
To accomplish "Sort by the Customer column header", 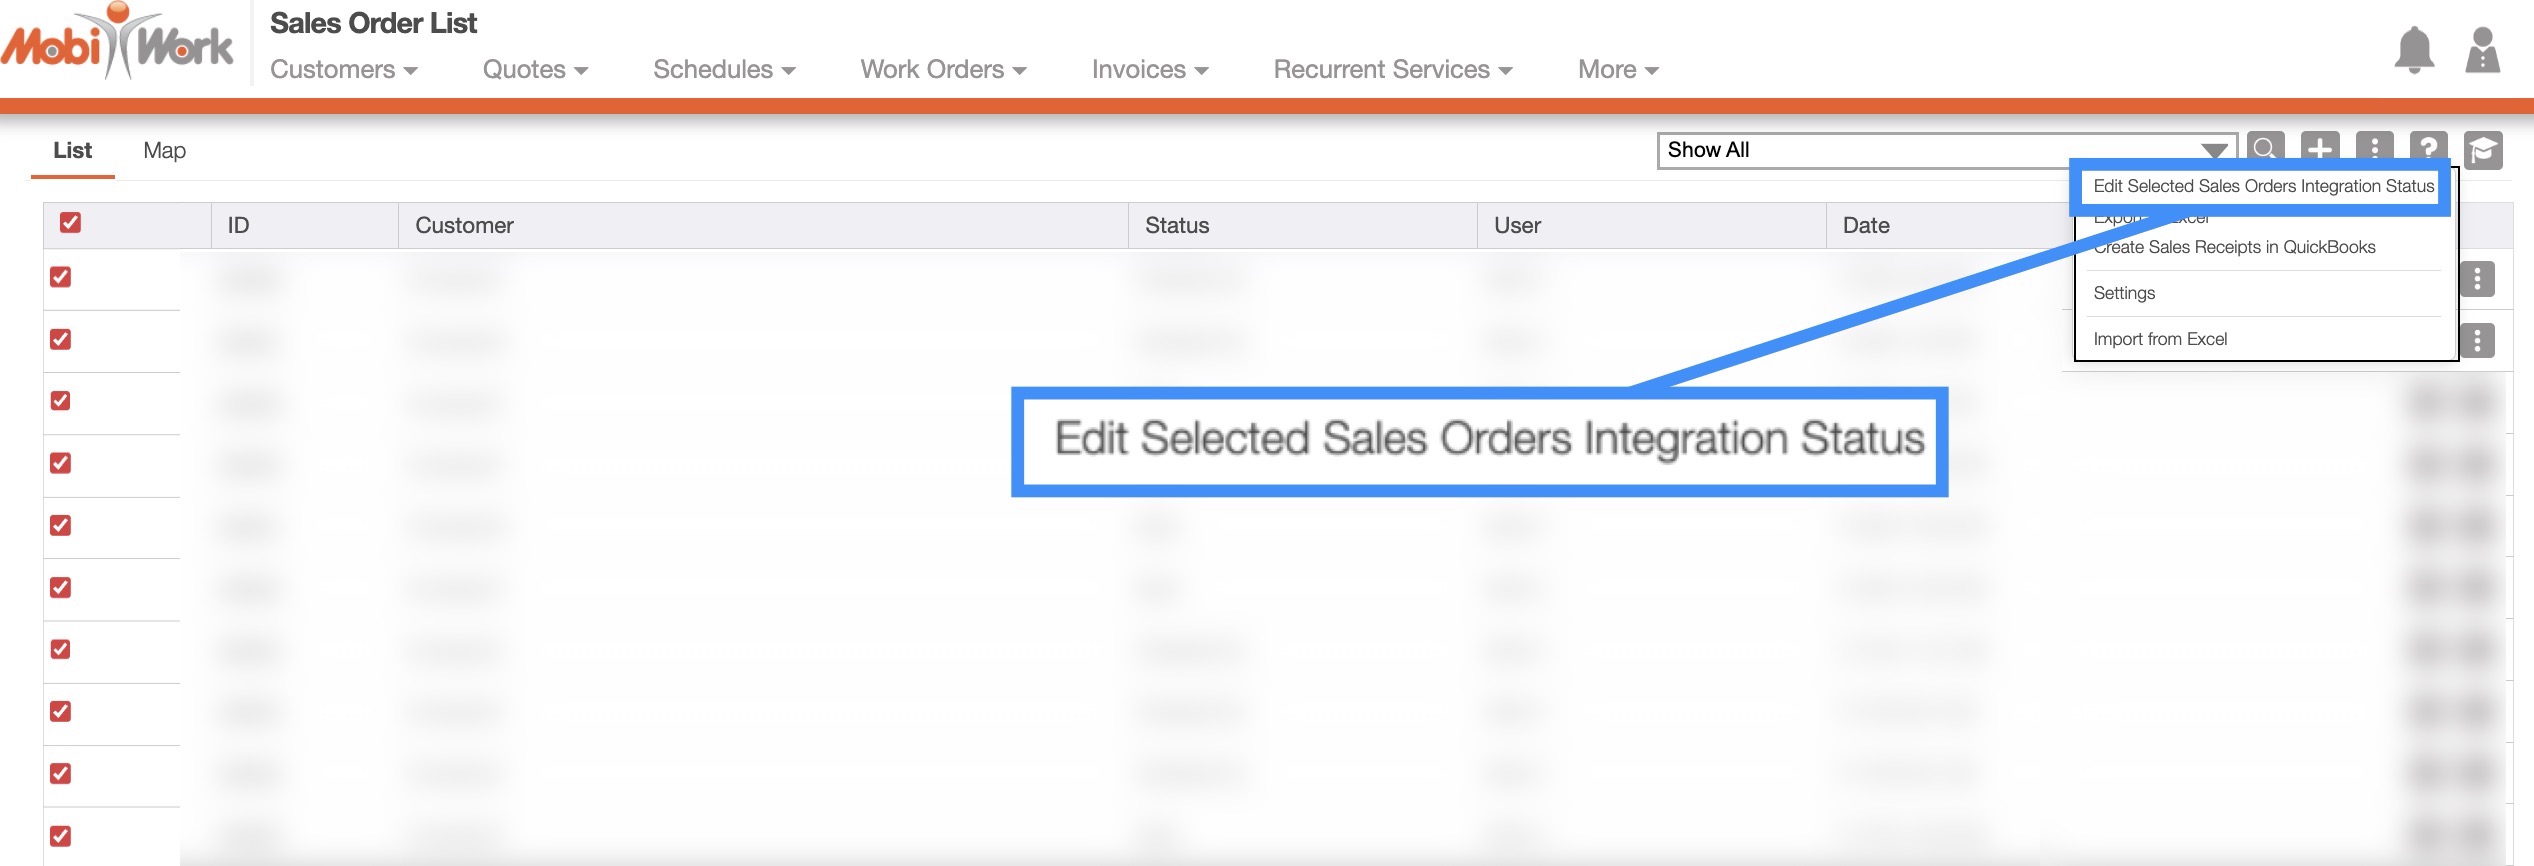I will (x=464, y=225).
